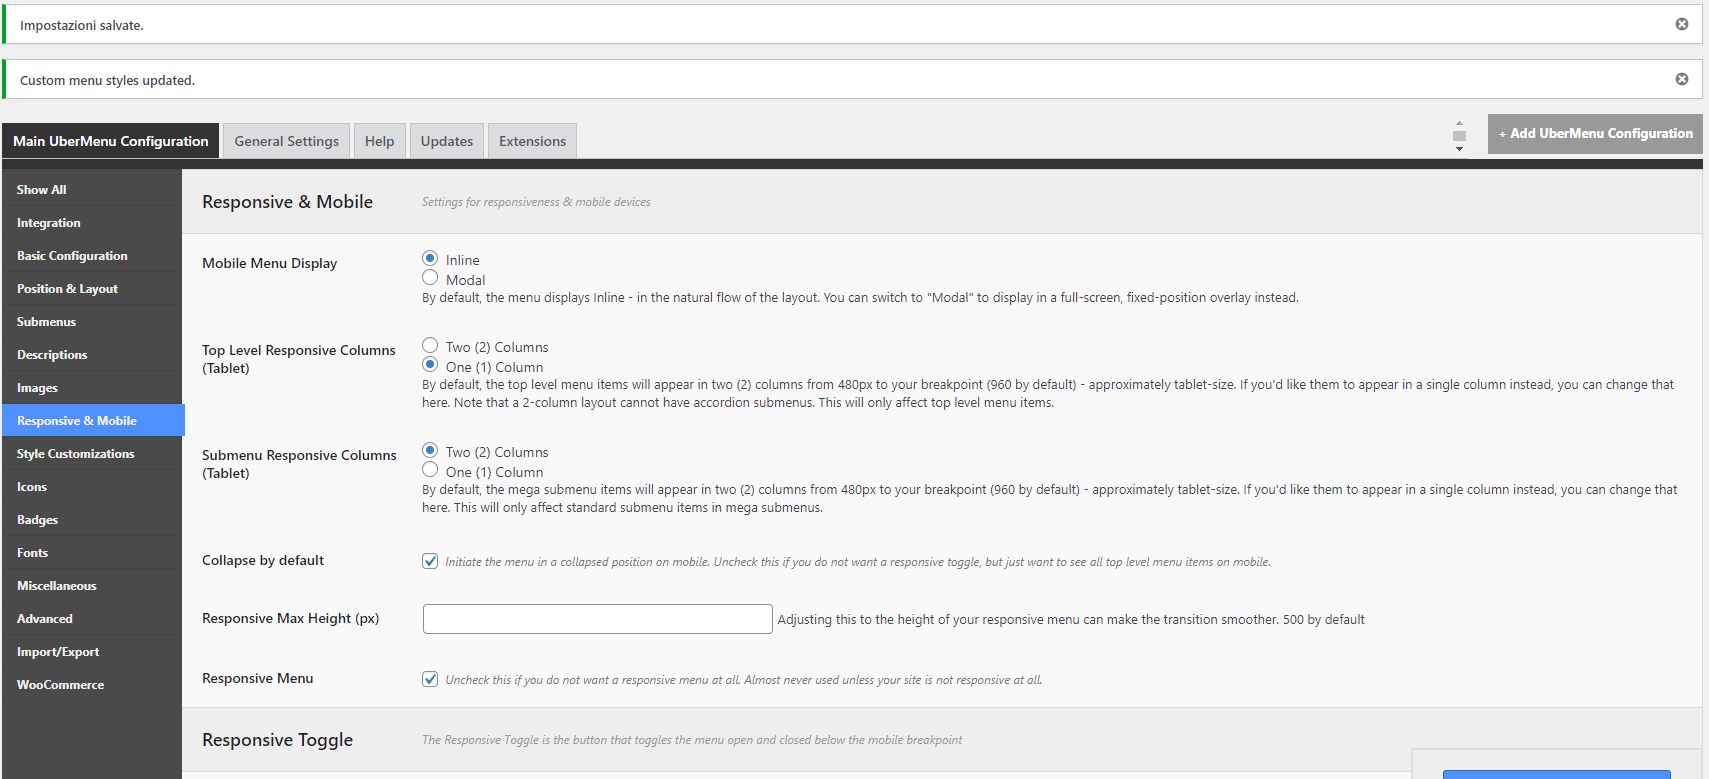
Task: Click the tab scroll up arrow
Action: point(1459,123)
